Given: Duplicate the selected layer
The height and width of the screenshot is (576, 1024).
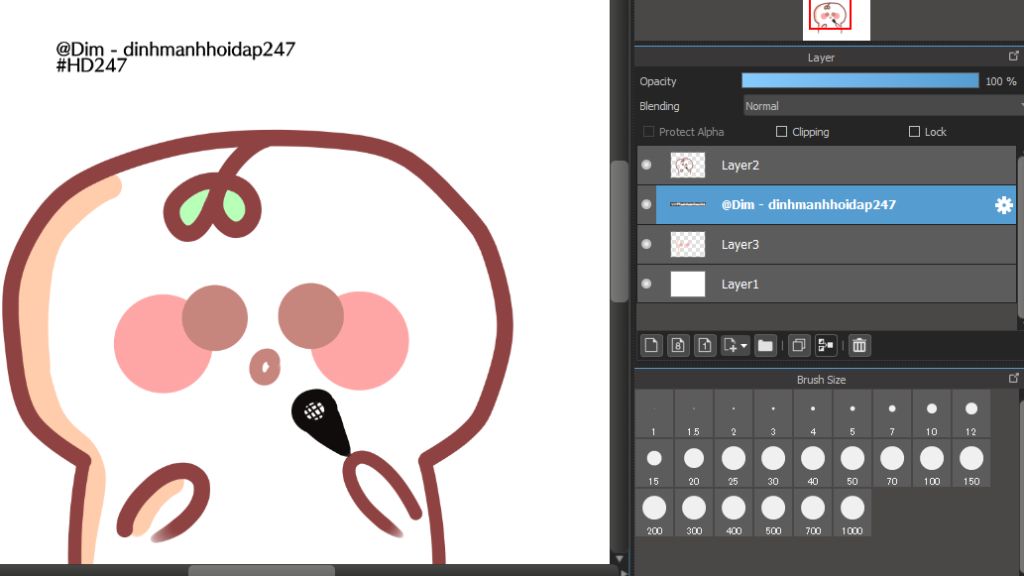Looking at the screenshot, I should (x=799, y=345).
